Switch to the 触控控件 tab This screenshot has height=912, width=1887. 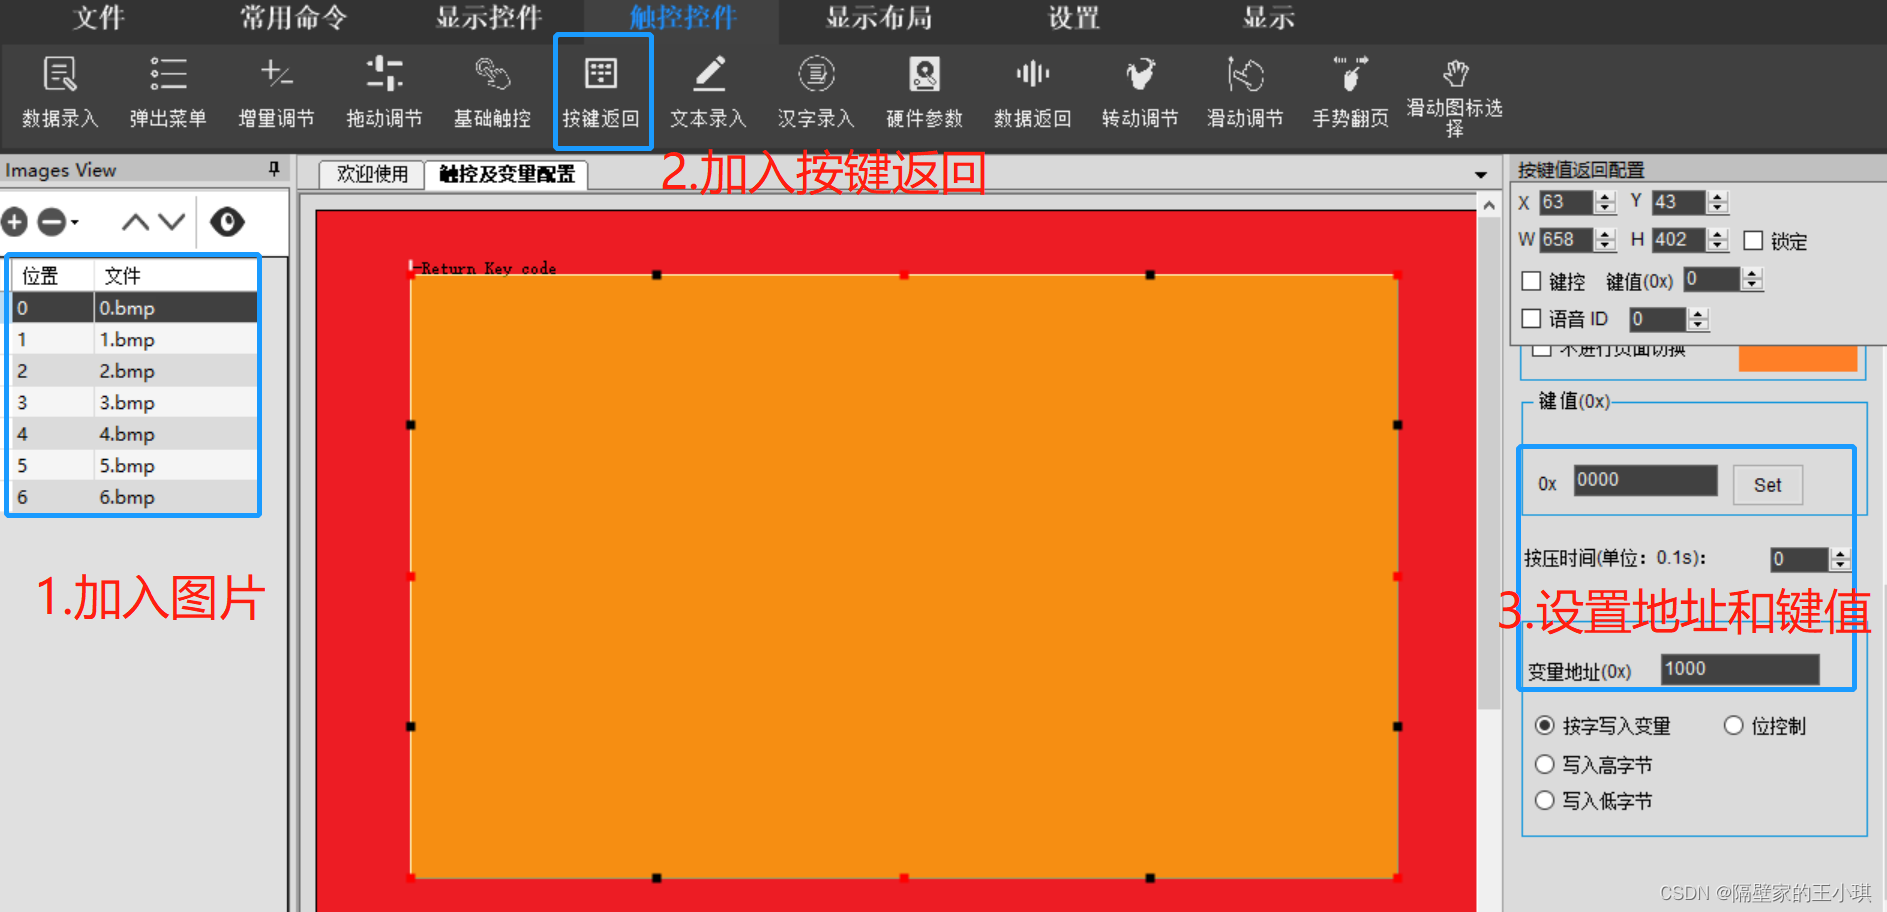click(x=683, y=18)
